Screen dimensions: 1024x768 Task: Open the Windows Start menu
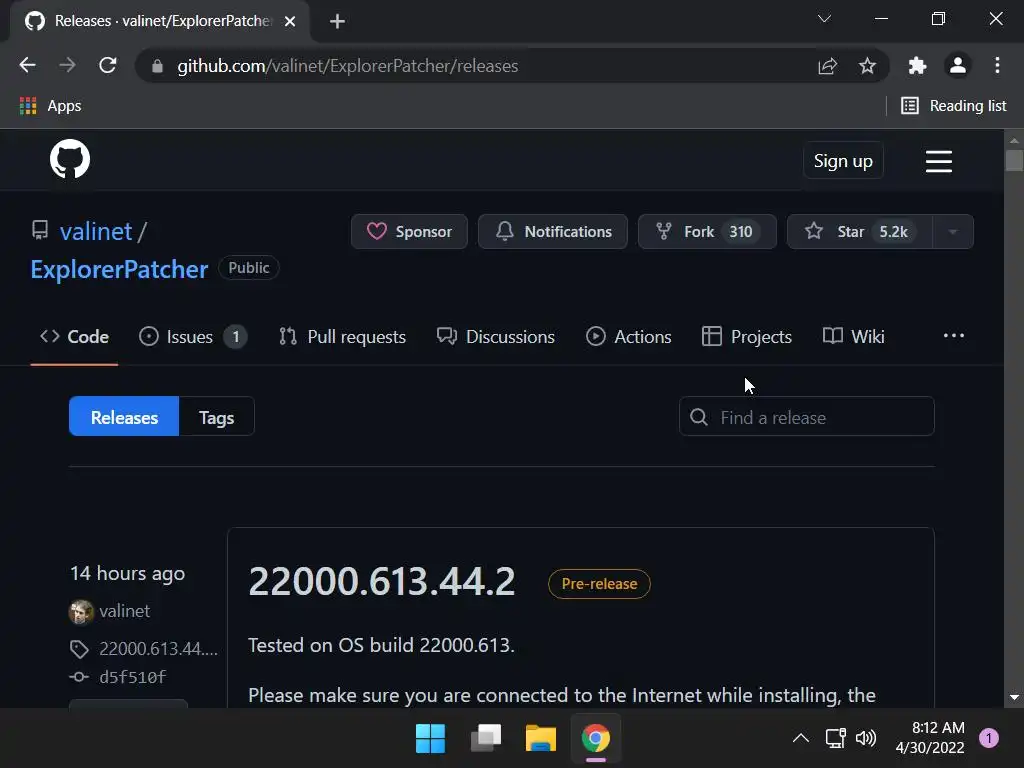[x=430, y=739]
